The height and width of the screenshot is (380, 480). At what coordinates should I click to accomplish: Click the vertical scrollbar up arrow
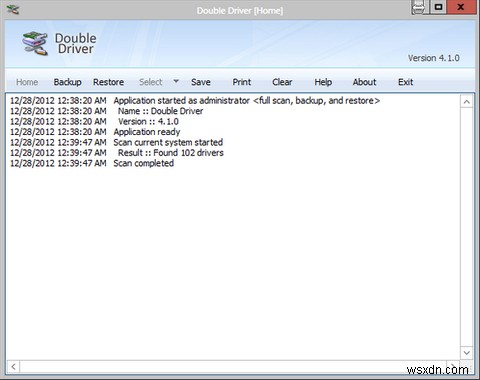467,102
